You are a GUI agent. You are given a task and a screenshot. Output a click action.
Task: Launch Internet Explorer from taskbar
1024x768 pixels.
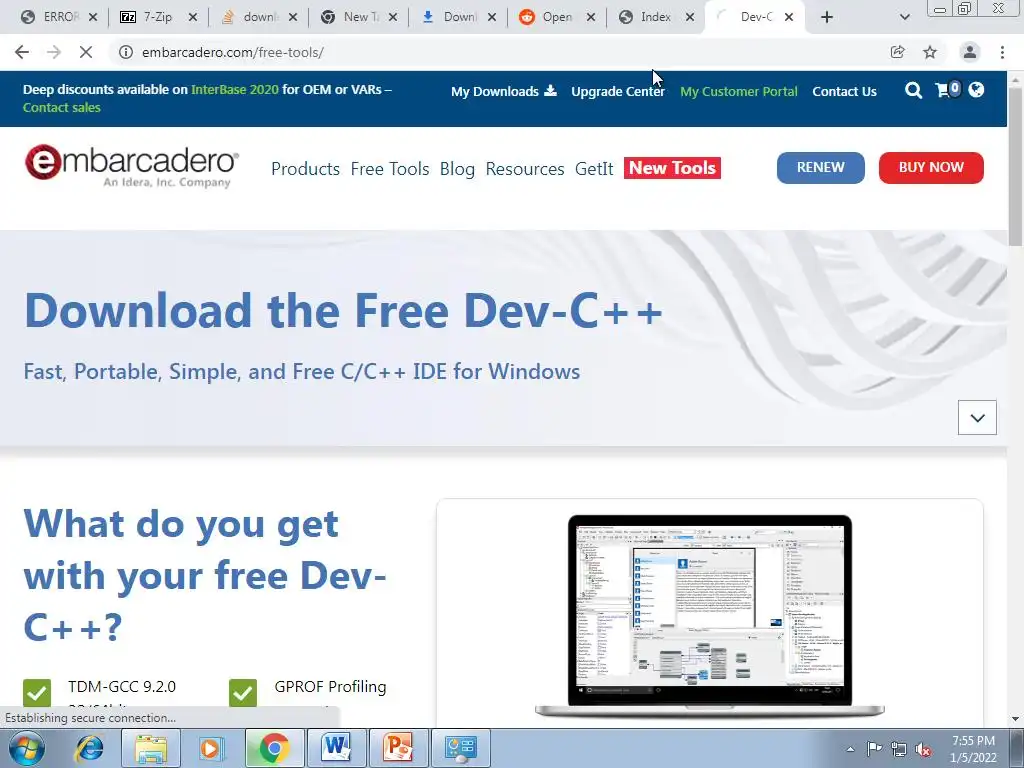pyautogui.click(x=89, y=748)
